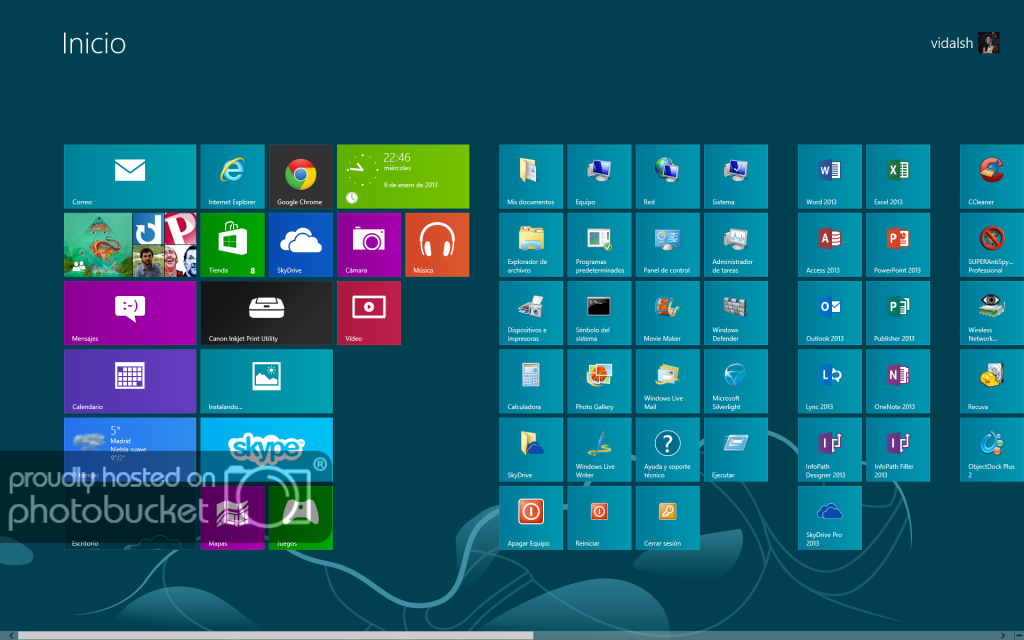Click the horizontal scrollbar at bottom

pyautogui.click(x=275, y=635)
